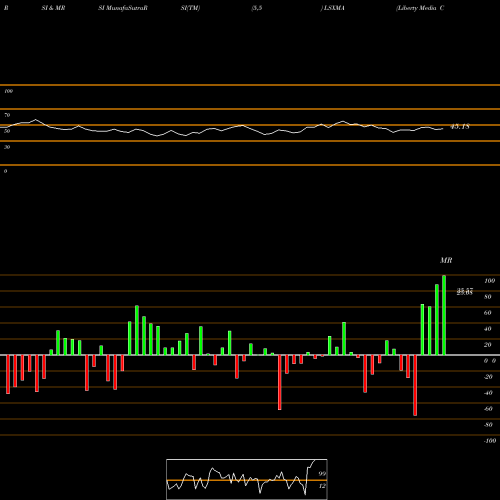Screen dimensions: 500x500
Task: Click the longest red bar near the right
Action: (415, 385)
